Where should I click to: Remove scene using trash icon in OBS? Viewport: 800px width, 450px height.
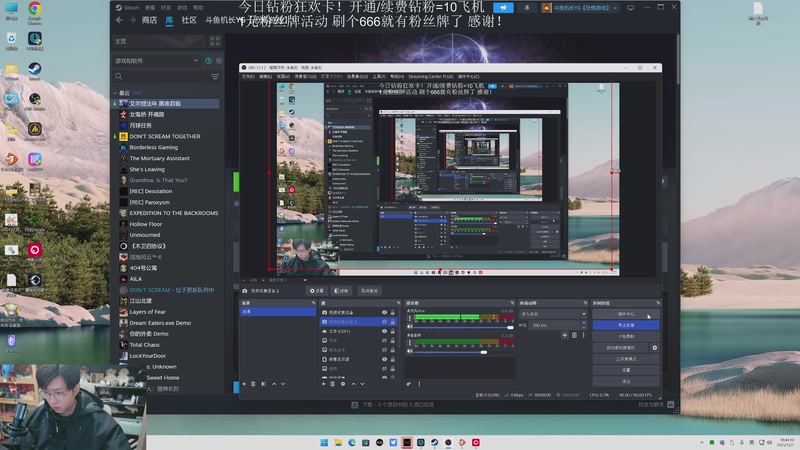click(x=253, y=384)
